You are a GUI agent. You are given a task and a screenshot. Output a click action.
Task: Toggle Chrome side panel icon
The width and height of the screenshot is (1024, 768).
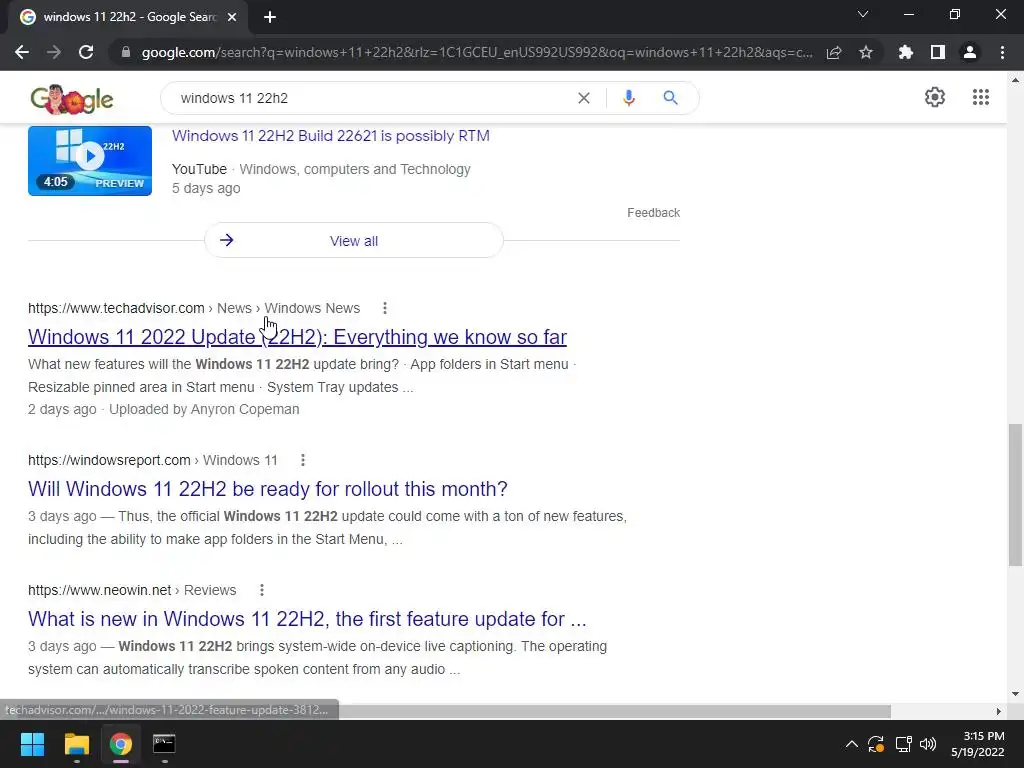tap(938, 52)
